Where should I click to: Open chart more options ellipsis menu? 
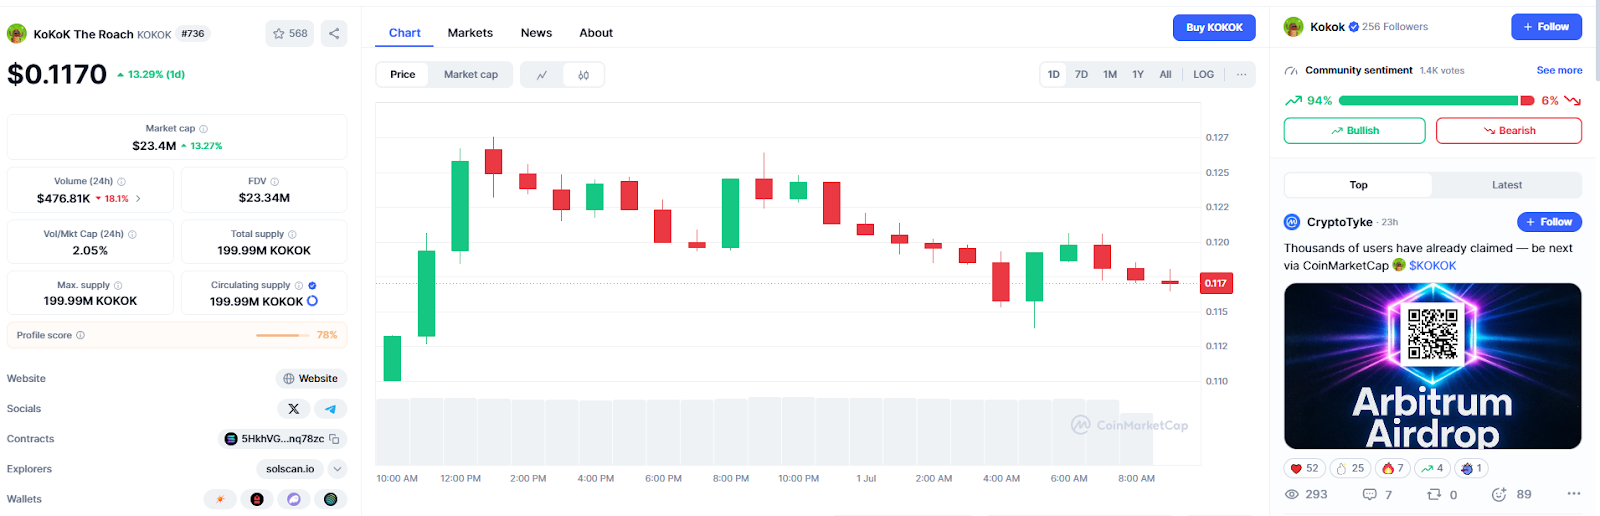(1241, 75)
